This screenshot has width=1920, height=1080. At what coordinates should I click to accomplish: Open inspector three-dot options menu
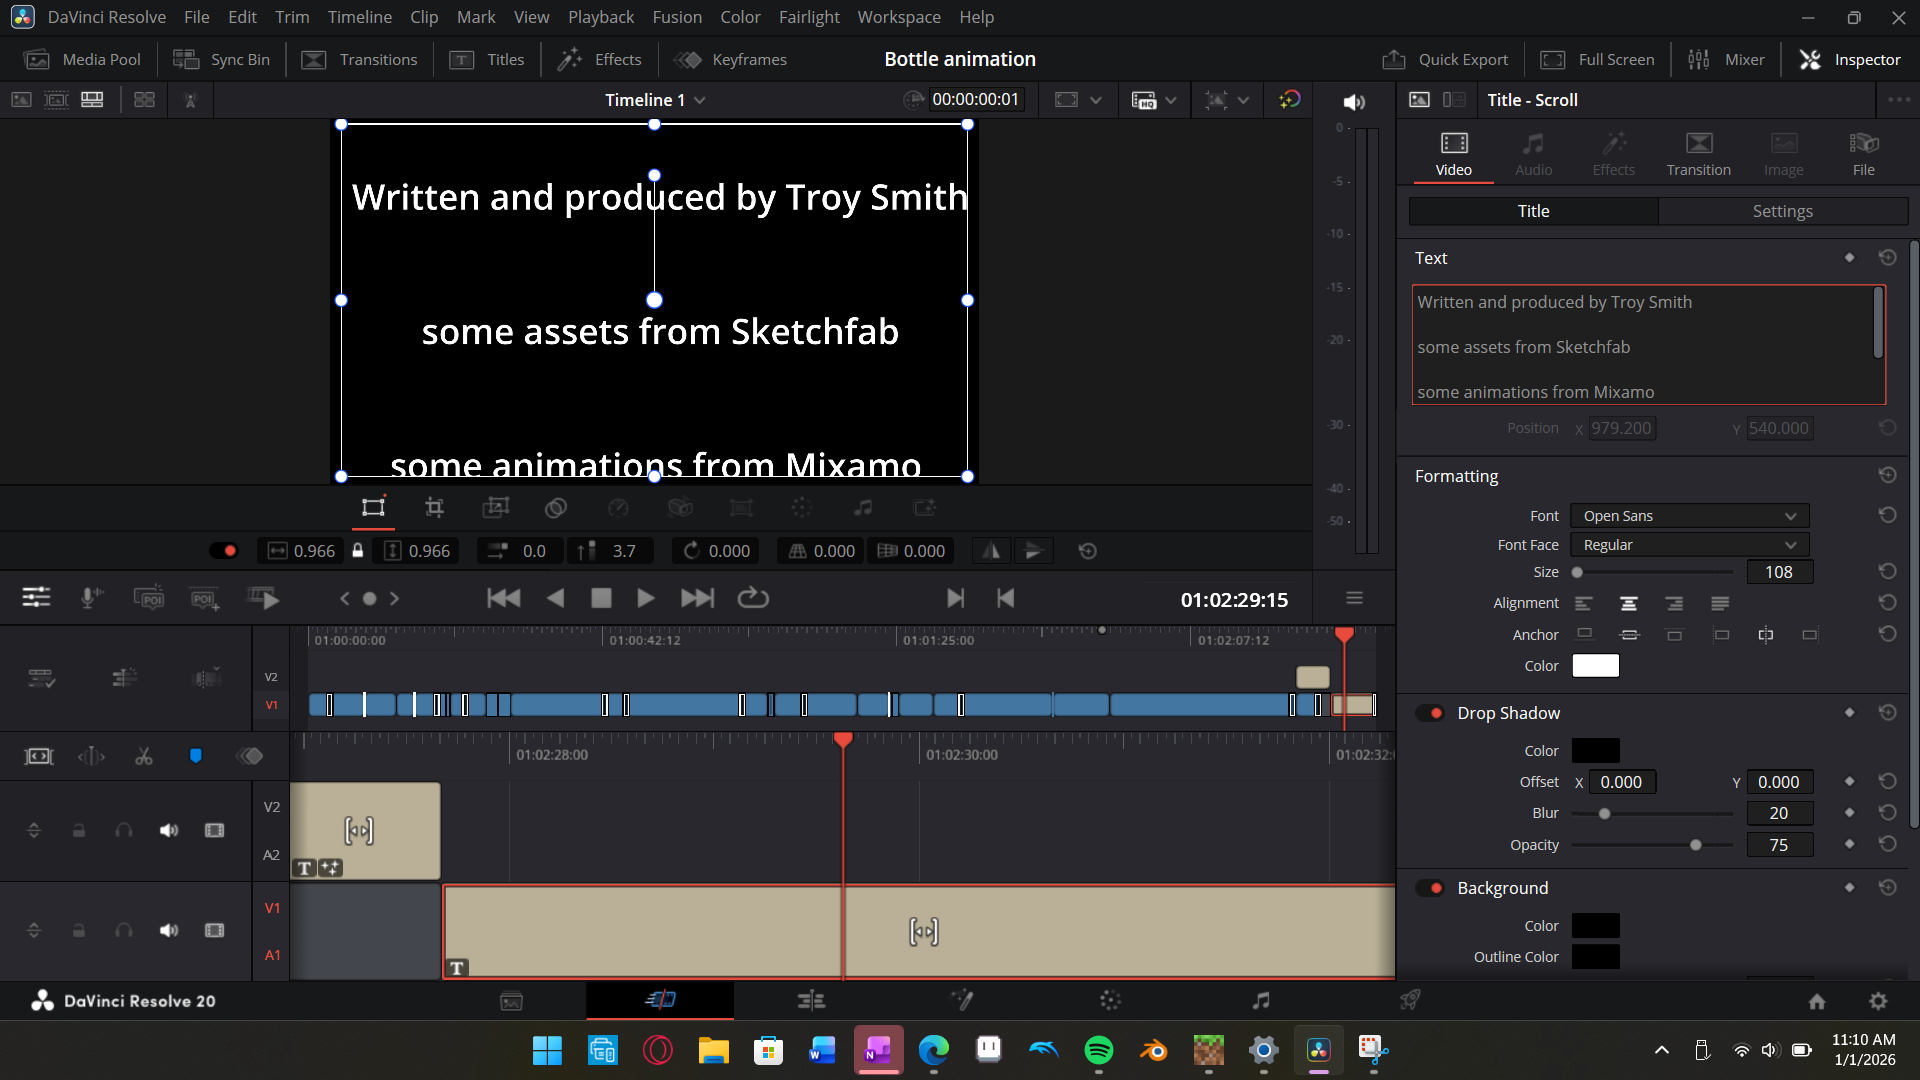(x=1898, y=100)
